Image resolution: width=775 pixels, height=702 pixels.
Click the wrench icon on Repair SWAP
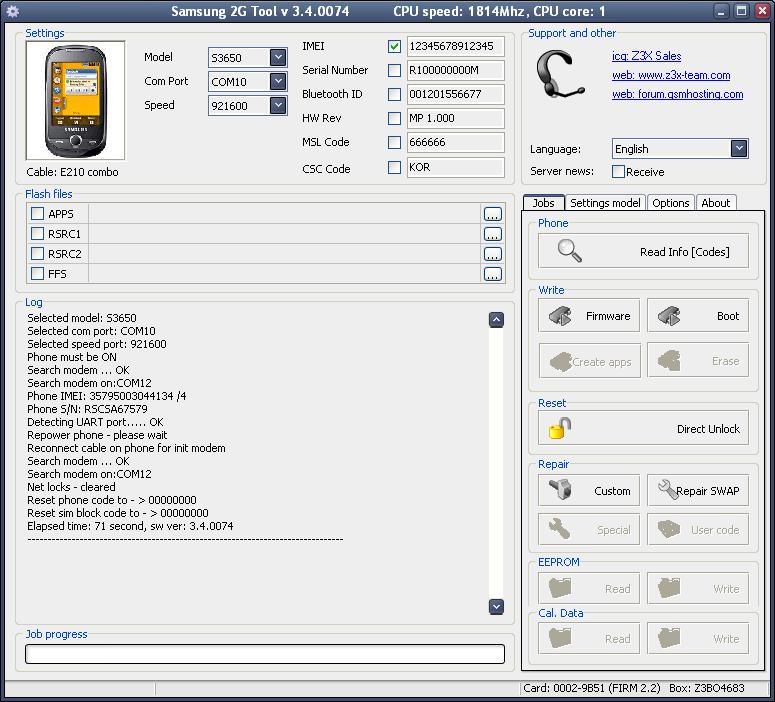pos(668,489)
